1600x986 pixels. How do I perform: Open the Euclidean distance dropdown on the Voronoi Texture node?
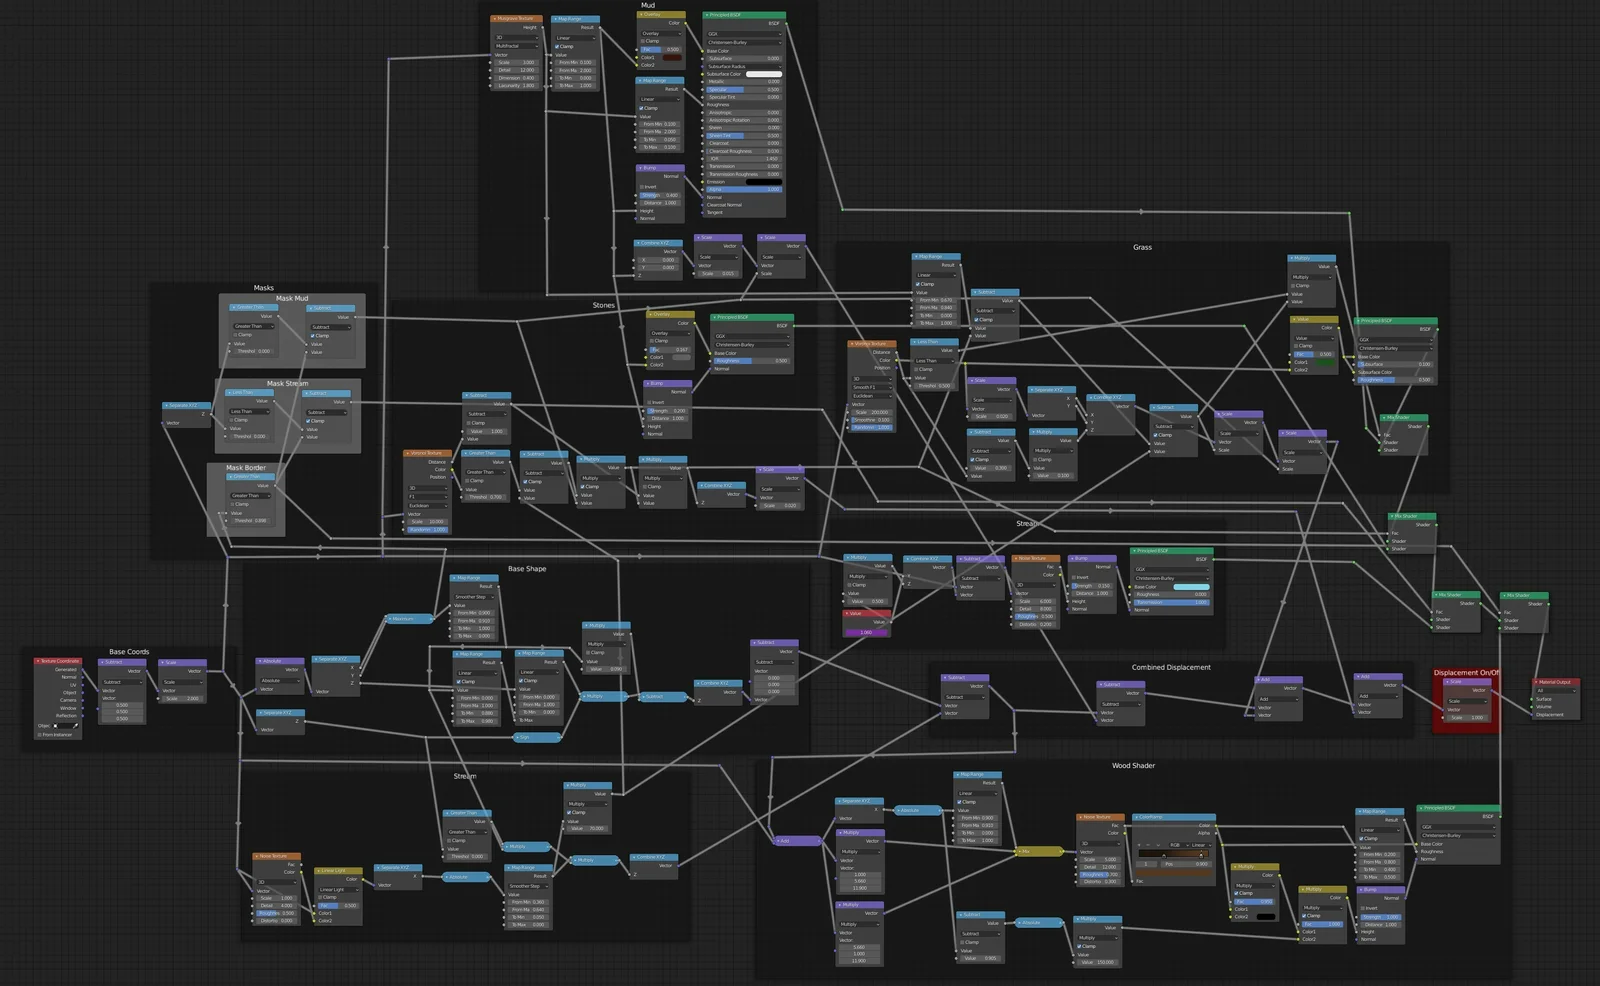[x=428, y=506]
